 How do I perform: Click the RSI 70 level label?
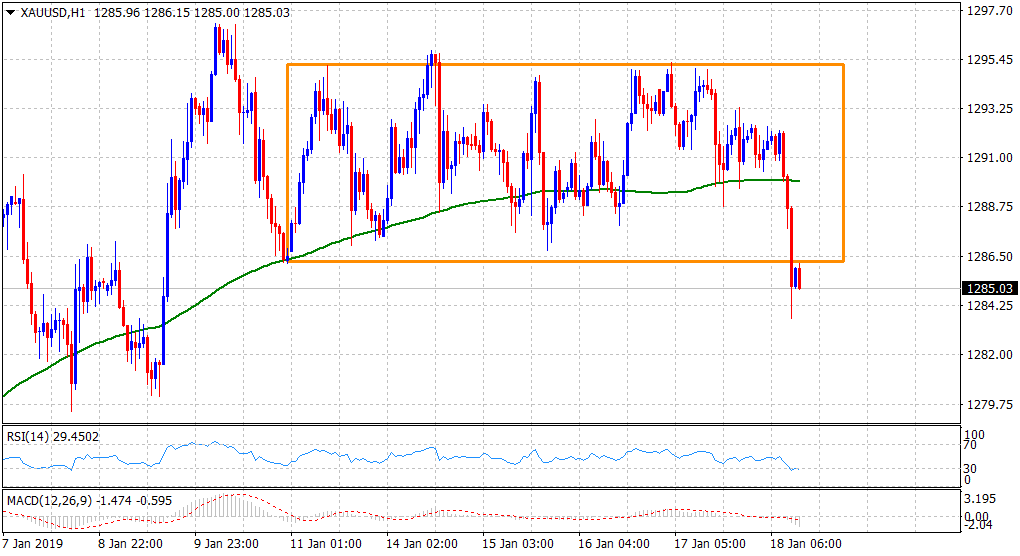pyautogui.click(x=972, y=449)
